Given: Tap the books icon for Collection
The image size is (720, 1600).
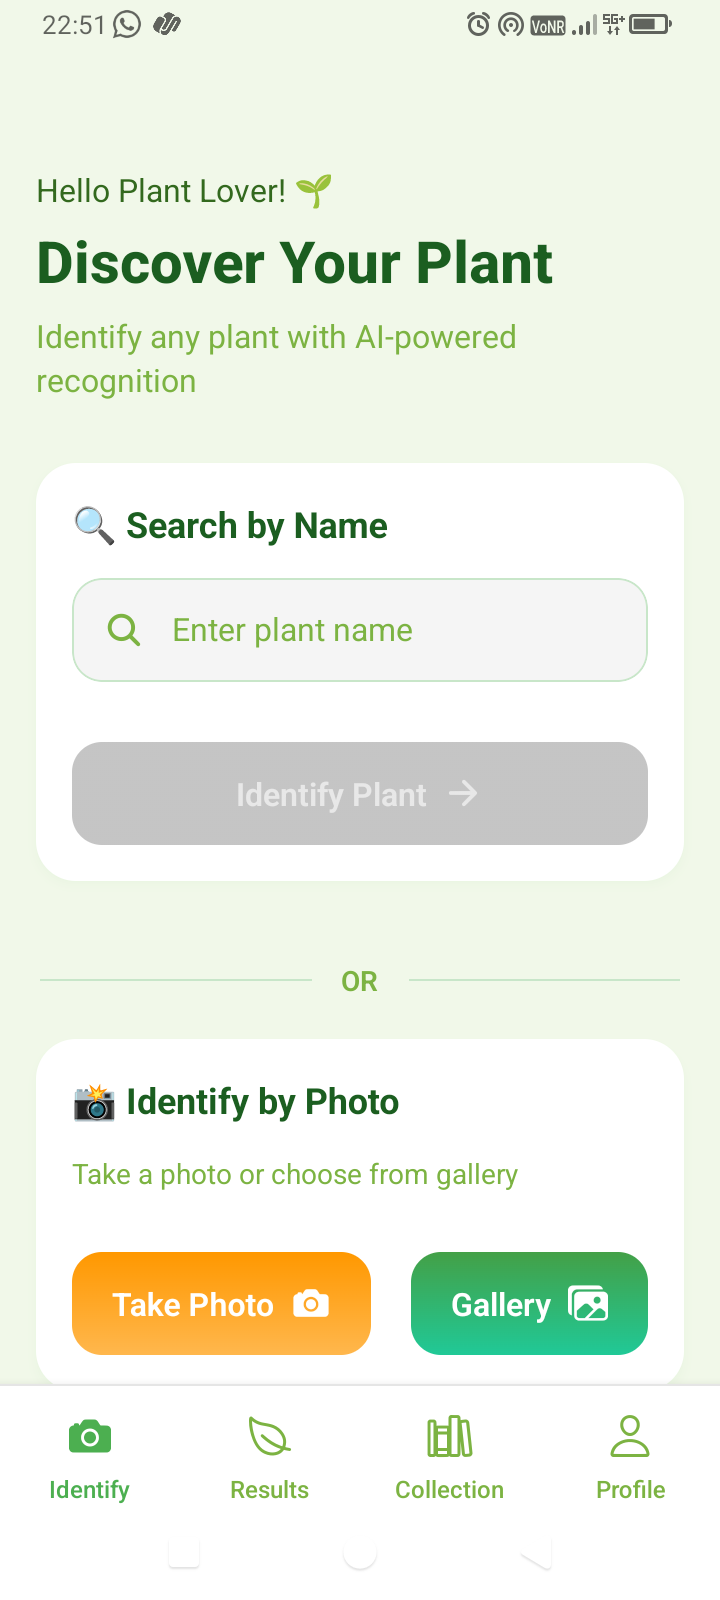Looking at the screenshot, I should click(x=450, y=1437).
